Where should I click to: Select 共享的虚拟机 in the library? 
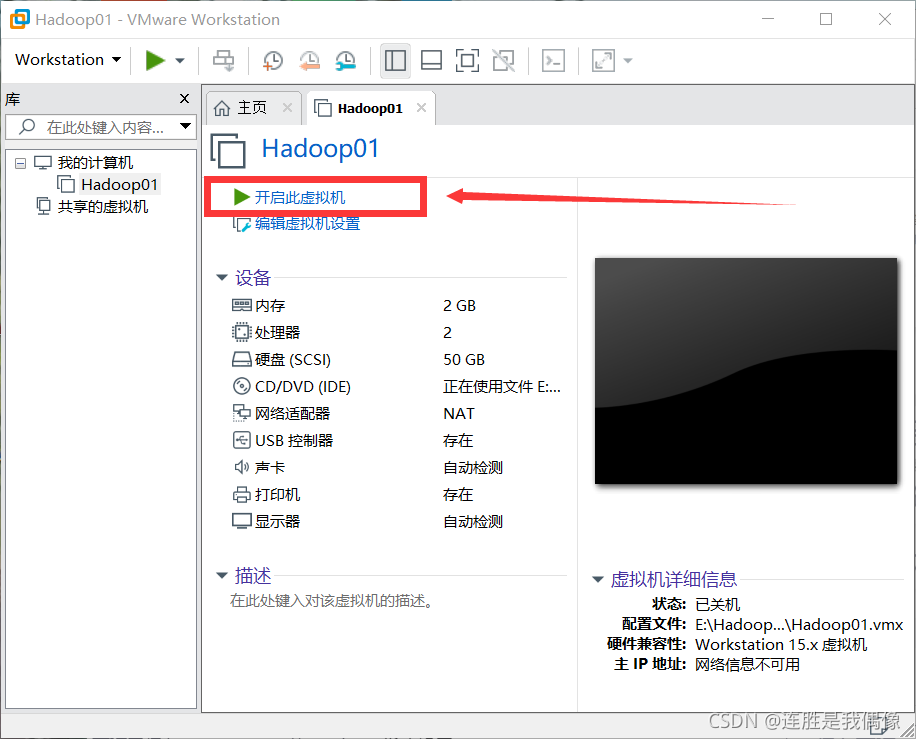[x=103, y=206]
